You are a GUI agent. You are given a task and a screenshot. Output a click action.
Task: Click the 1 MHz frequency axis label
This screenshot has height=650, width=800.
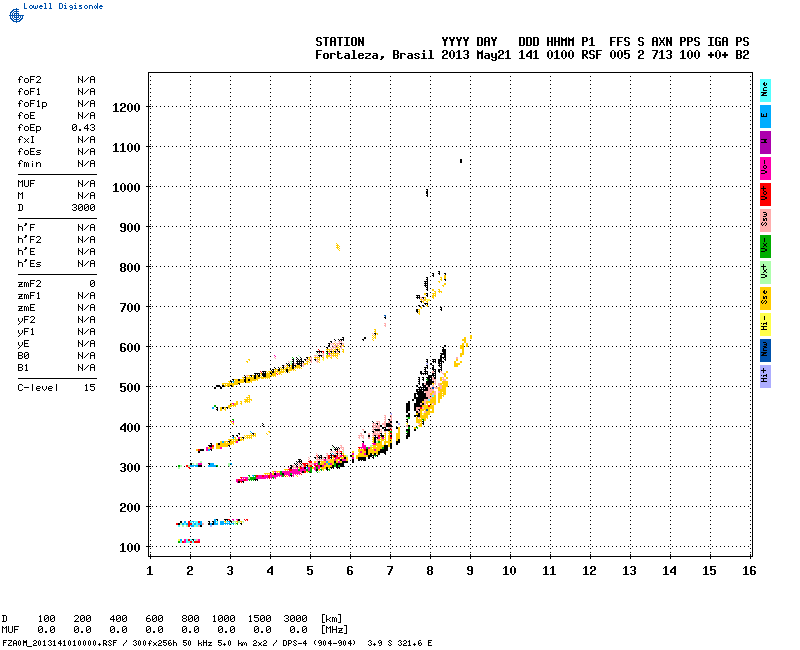click(x=149, y=571)
